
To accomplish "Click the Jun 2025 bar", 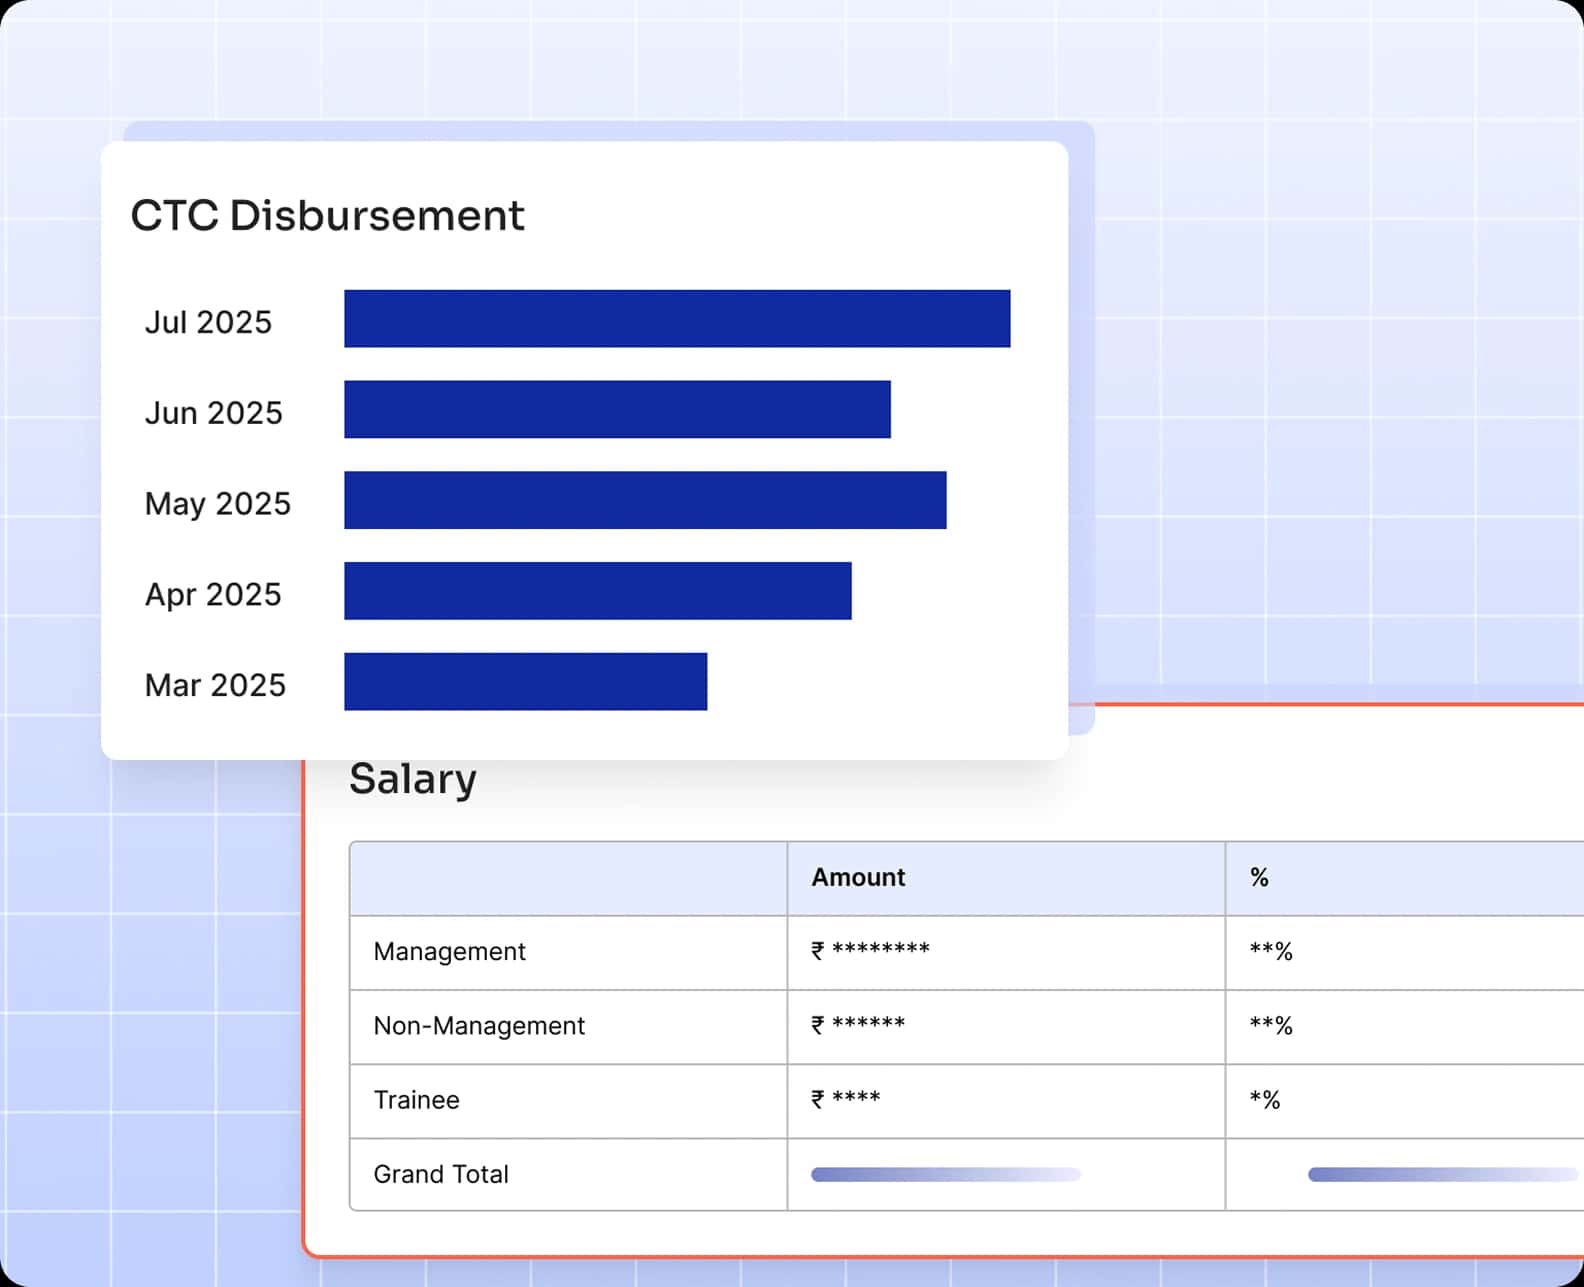I will pos(617,409).
